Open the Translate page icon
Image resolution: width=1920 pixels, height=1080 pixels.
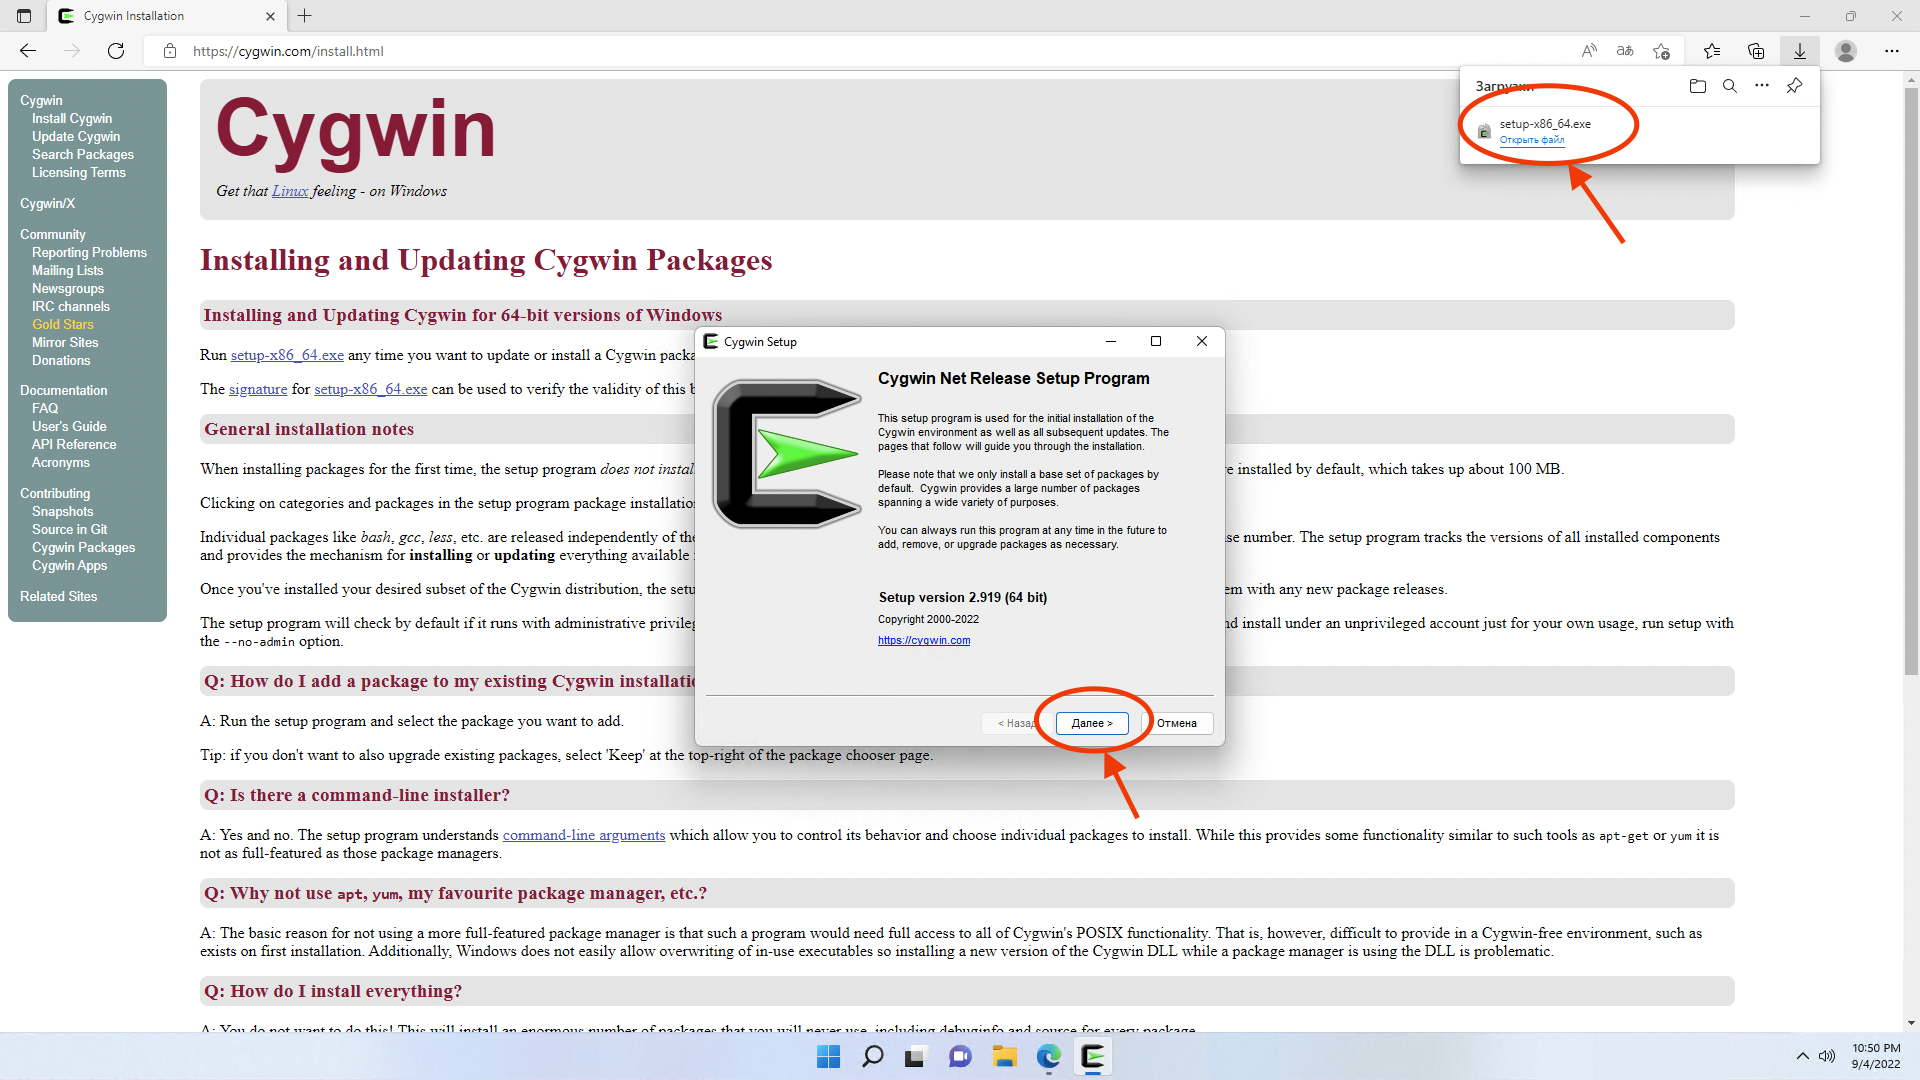click(x=1625, y=51)
